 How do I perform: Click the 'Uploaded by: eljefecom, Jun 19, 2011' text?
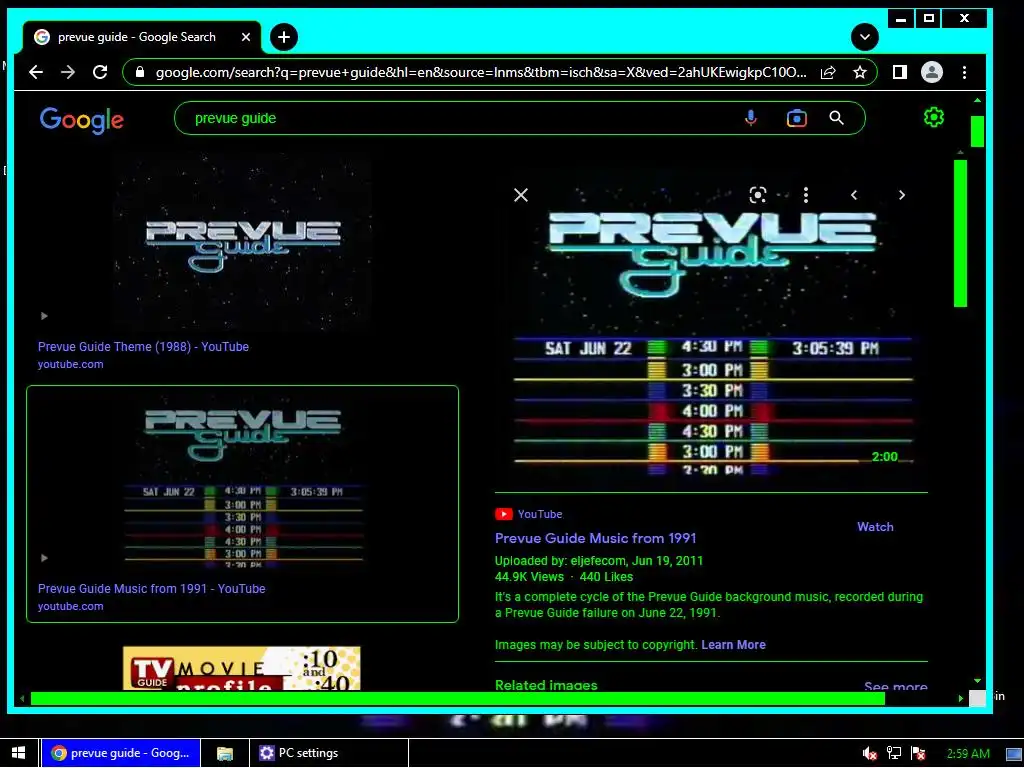[x=599, y=560]
